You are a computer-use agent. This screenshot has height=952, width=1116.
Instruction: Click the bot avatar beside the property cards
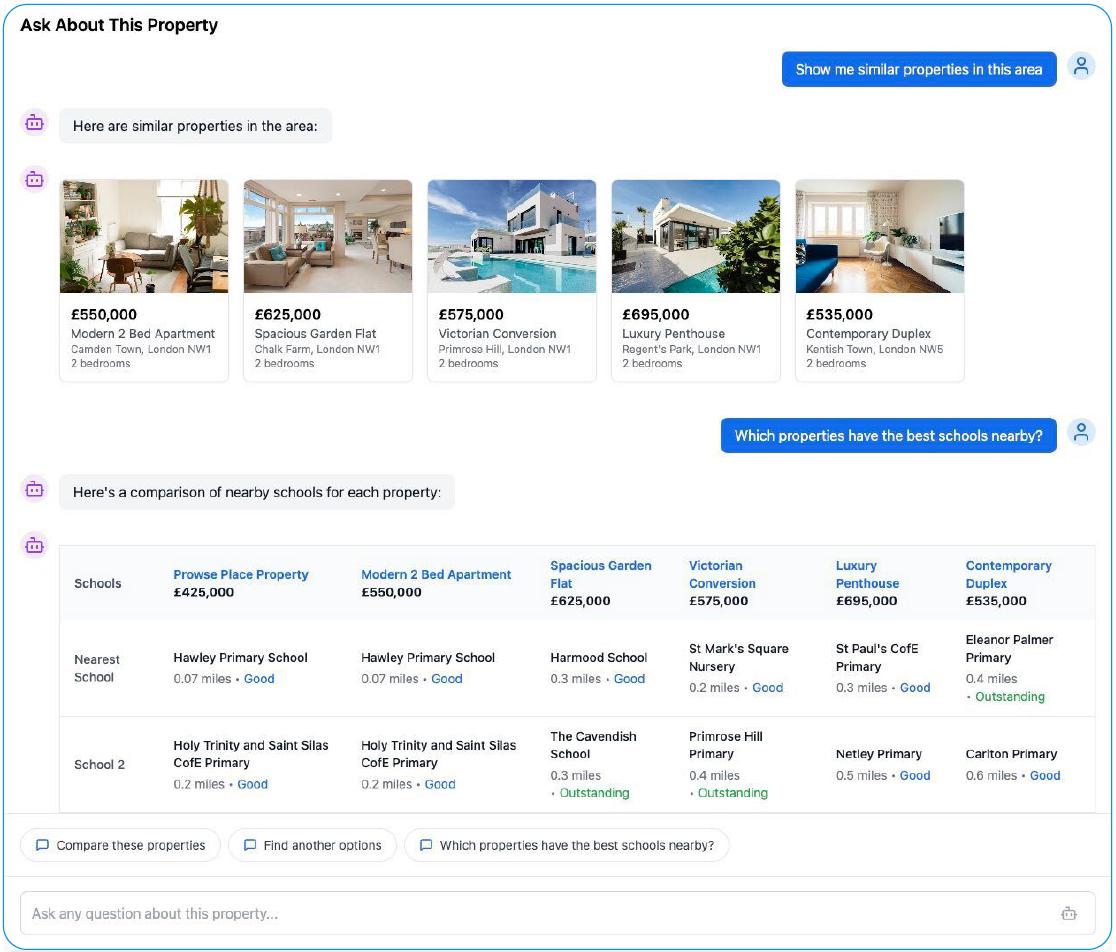tap(35, 180)
